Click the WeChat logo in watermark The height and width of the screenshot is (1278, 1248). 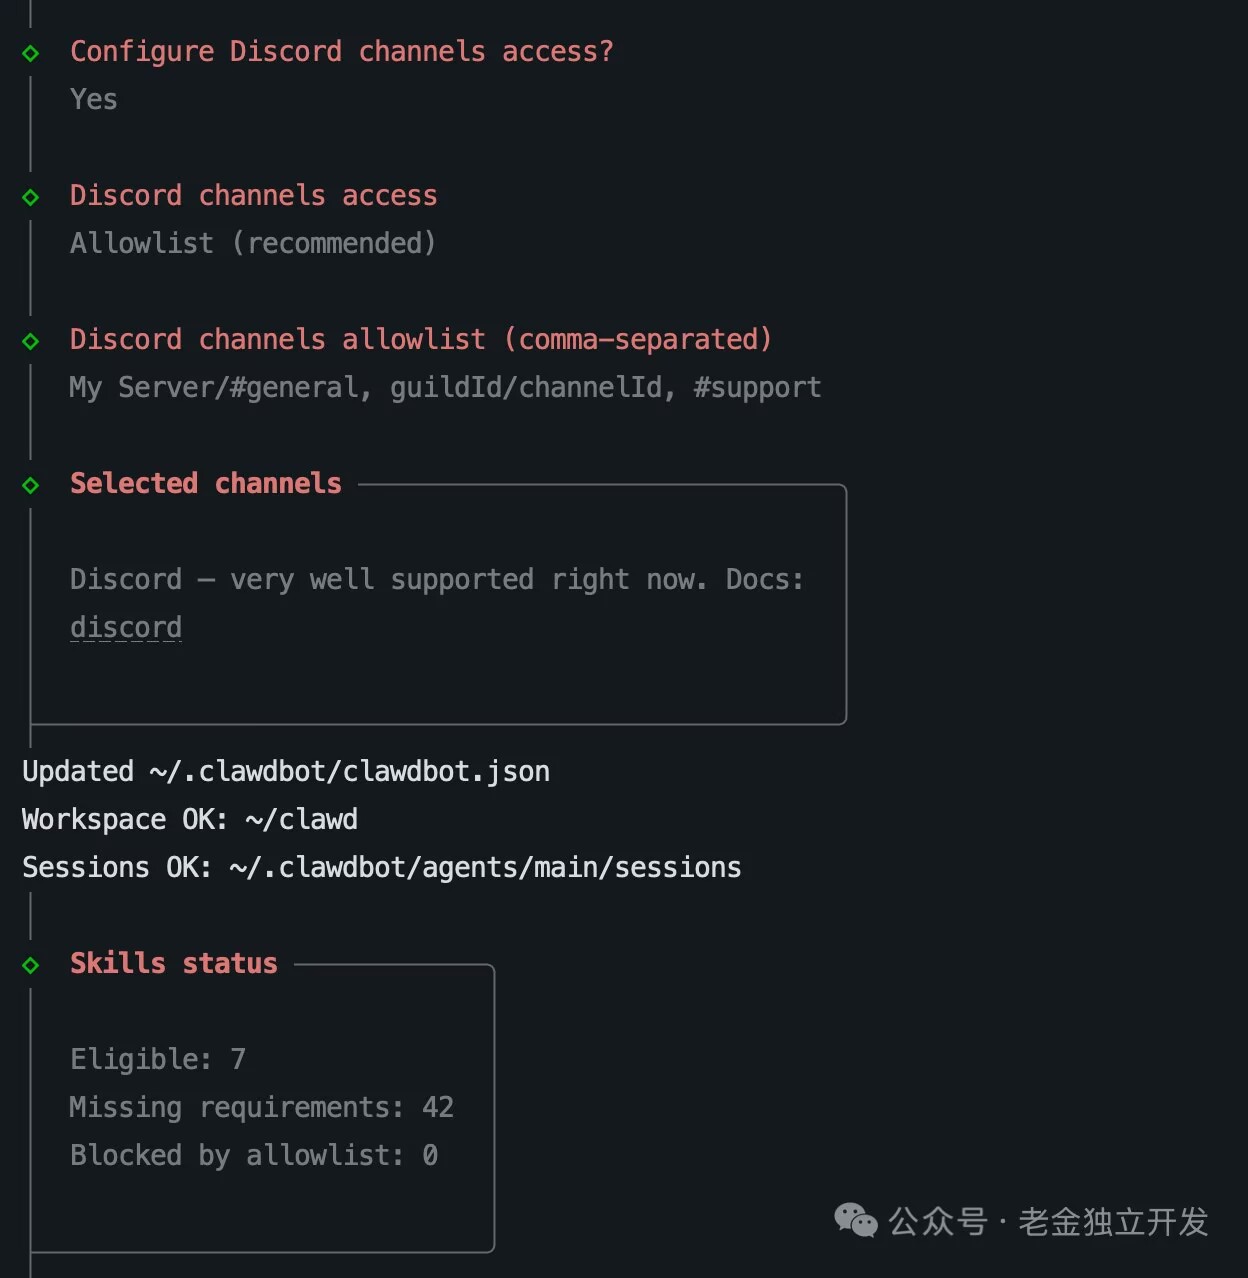(x=856, y=1221)
